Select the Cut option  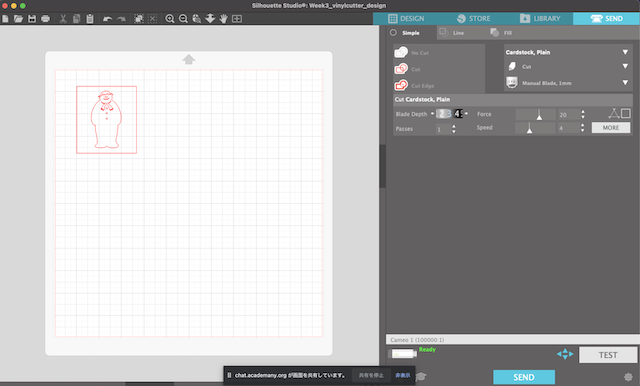tap(407, 69)
